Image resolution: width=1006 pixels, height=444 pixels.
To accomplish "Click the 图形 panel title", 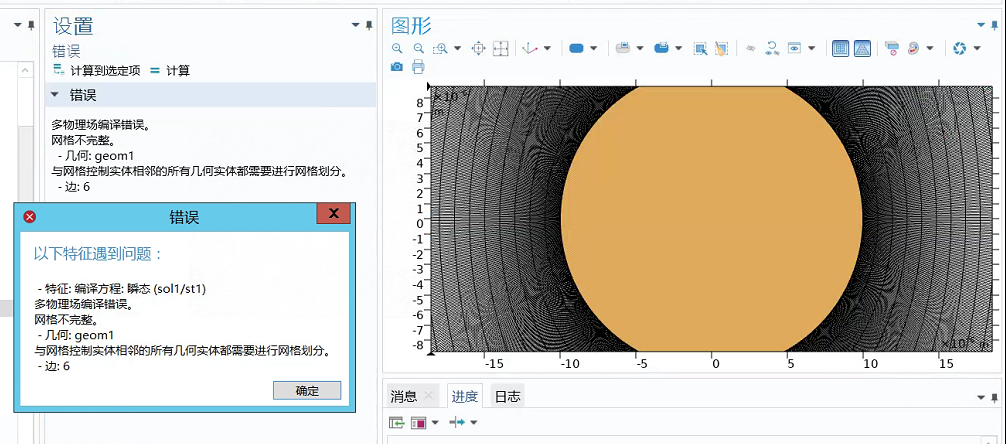I will (x=411, y=26).
